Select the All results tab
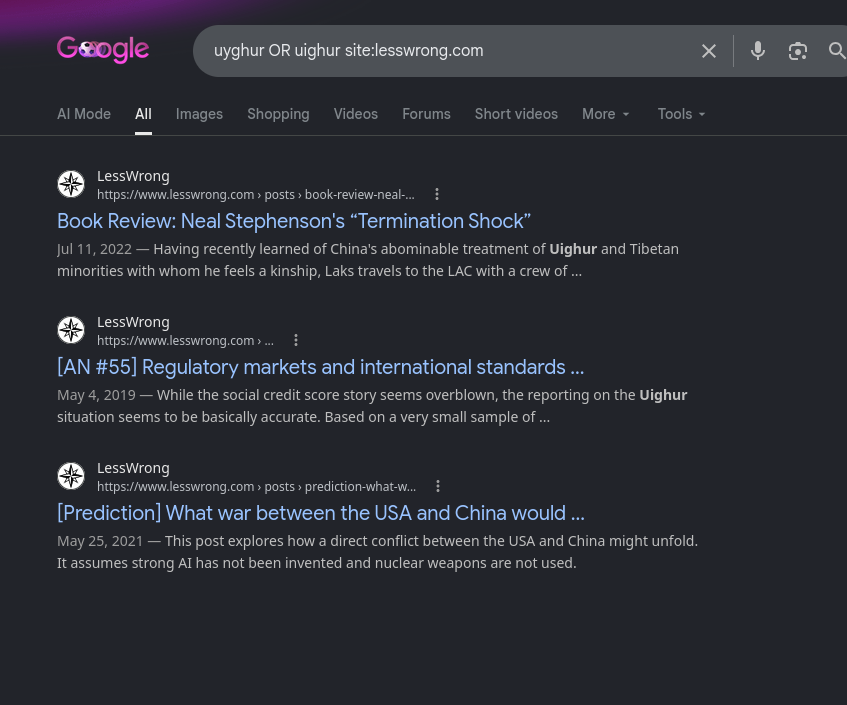Image resolution: width=847 pixels, height=705 pixels. tap(143, 114)
